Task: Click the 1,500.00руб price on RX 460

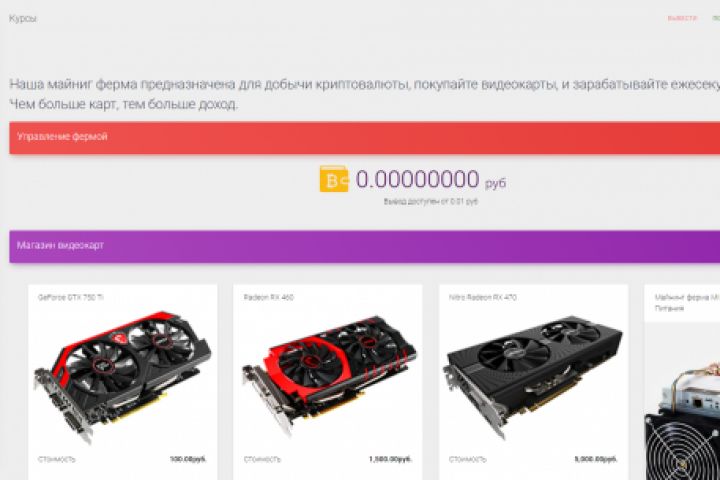Action: pyautogui.click(x=390, y=459)
